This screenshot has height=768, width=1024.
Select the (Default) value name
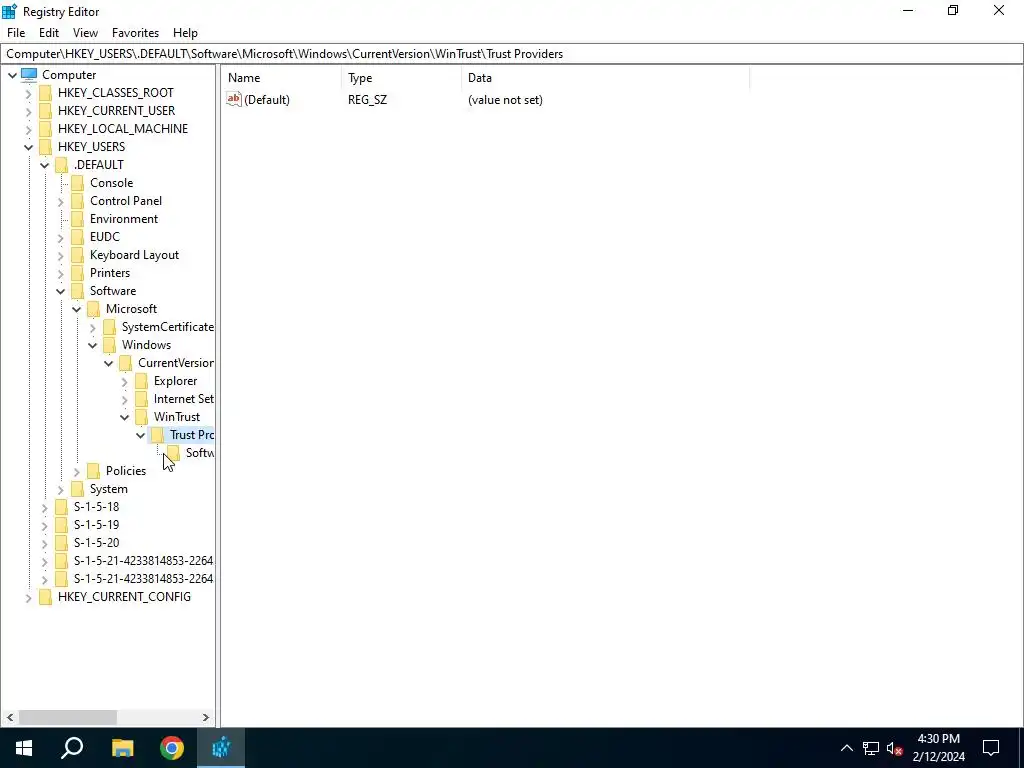(x=266, y=100)
